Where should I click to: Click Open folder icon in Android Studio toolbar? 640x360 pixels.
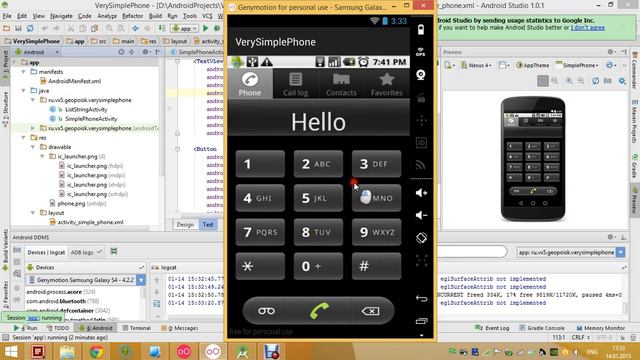(x=7, y=28)
